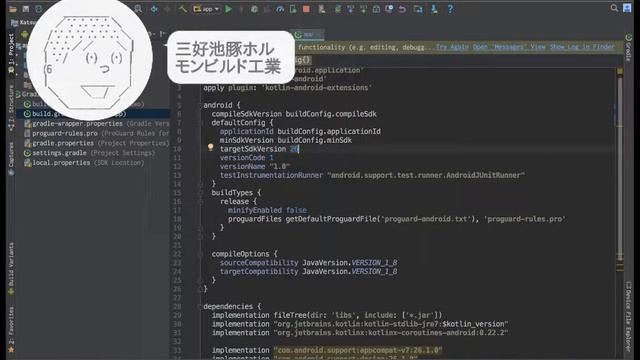
Task: Toggle the Gradle tool window tab
Action: 629,47
